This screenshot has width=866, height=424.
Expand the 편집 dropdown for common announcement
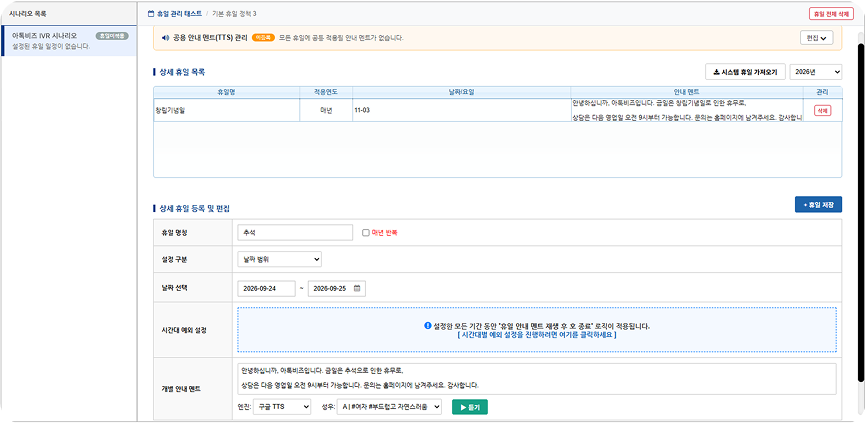coord(816,38)
